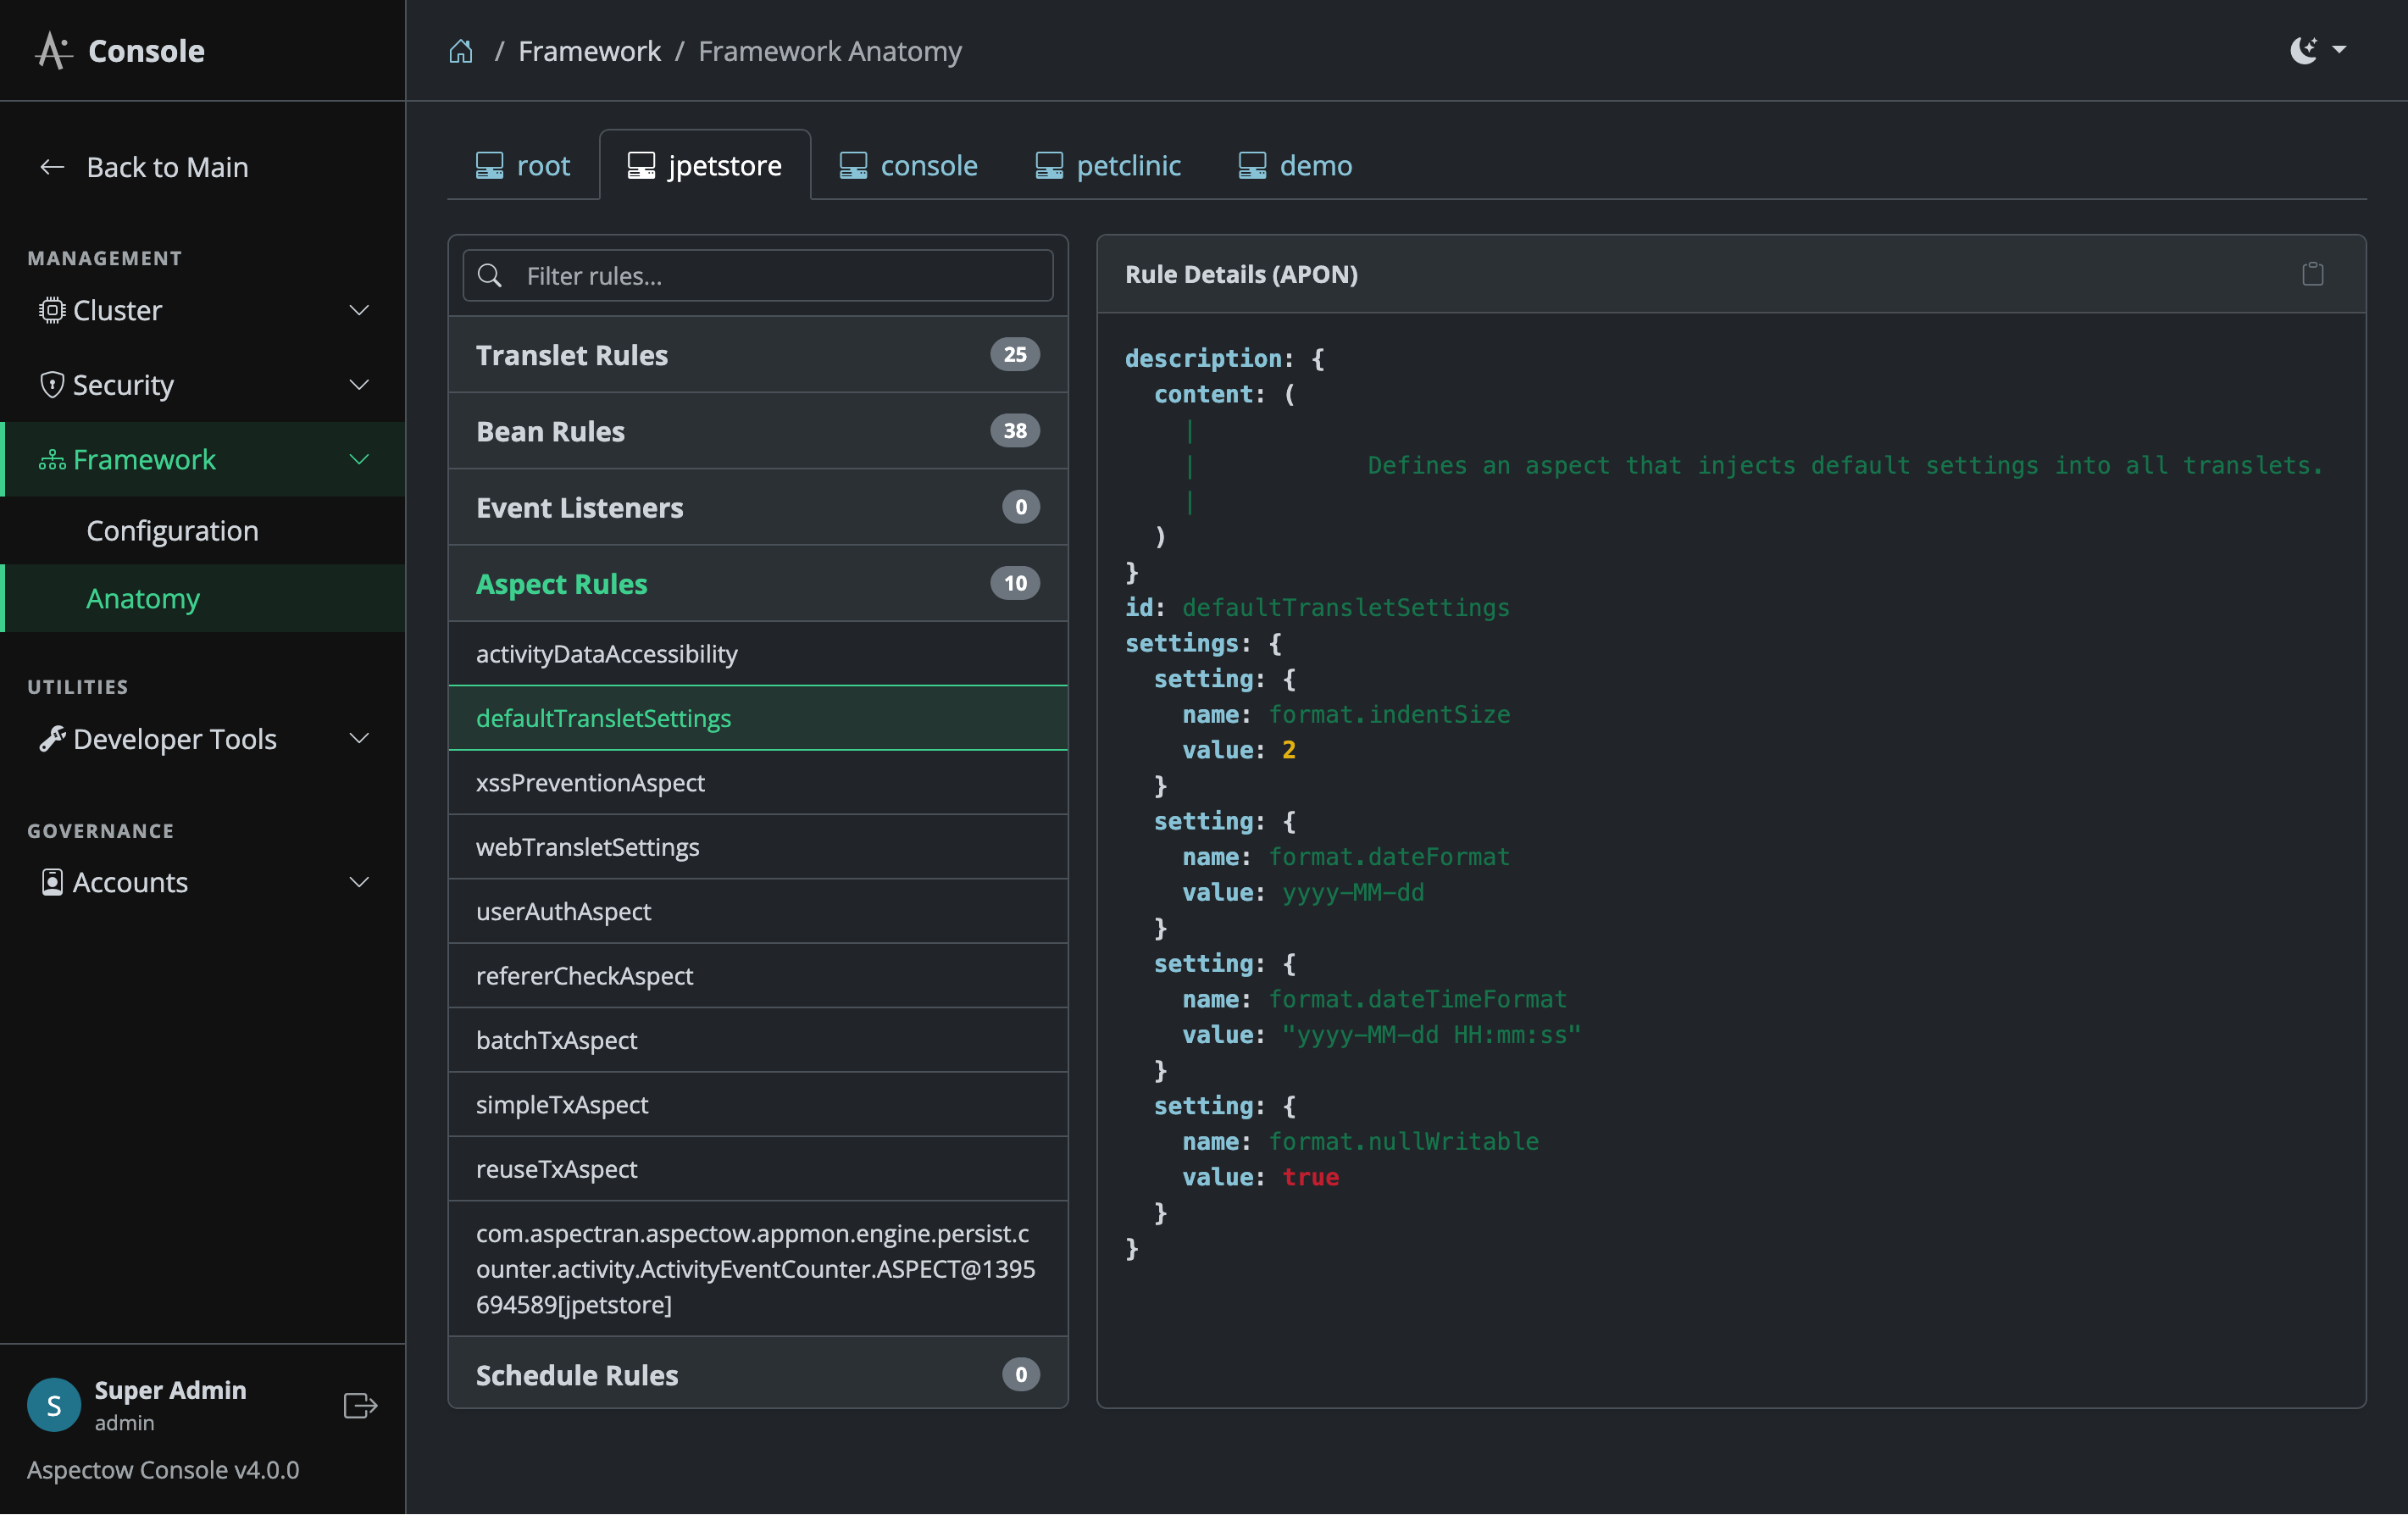Switch to the demo tab
This screenshot has height=1515, width=2408.
click(x=1295, y=166)
